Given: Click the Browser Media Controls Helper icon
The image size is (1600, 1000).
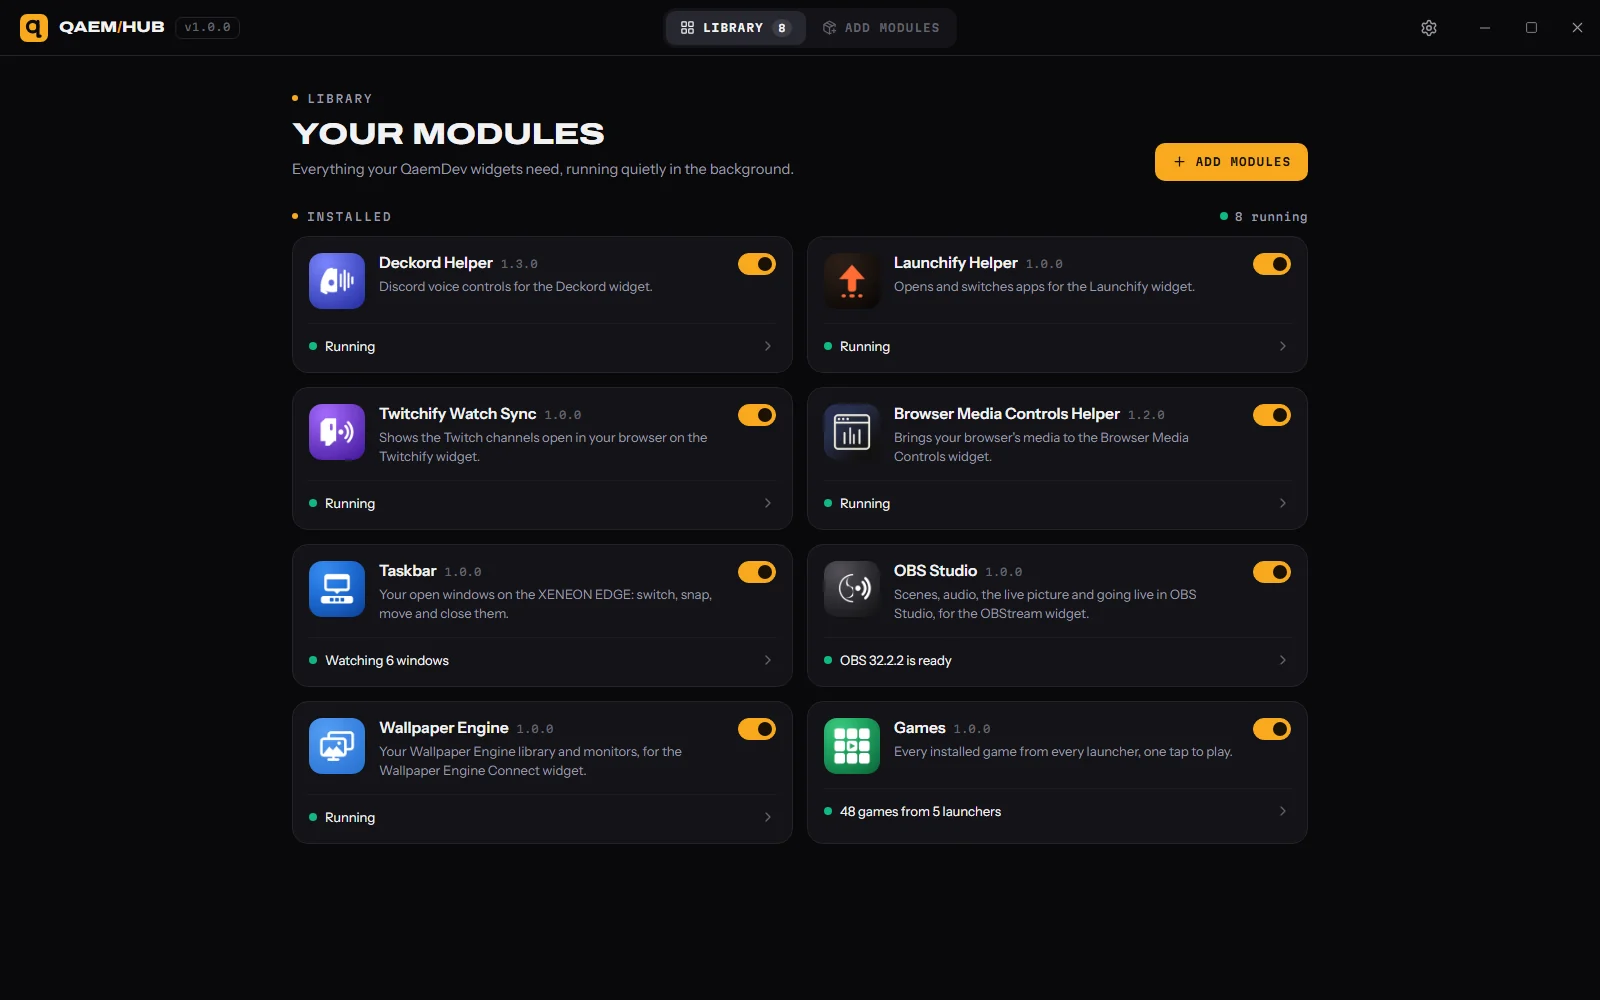Looking at the screenshot, I should pos(852,432).
